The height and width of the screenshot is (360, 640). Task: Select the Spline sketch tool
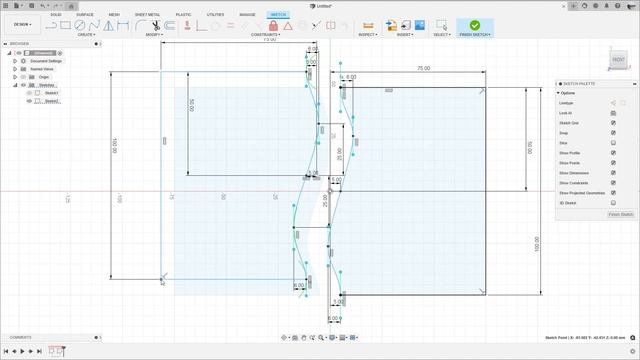pos(94,25)
